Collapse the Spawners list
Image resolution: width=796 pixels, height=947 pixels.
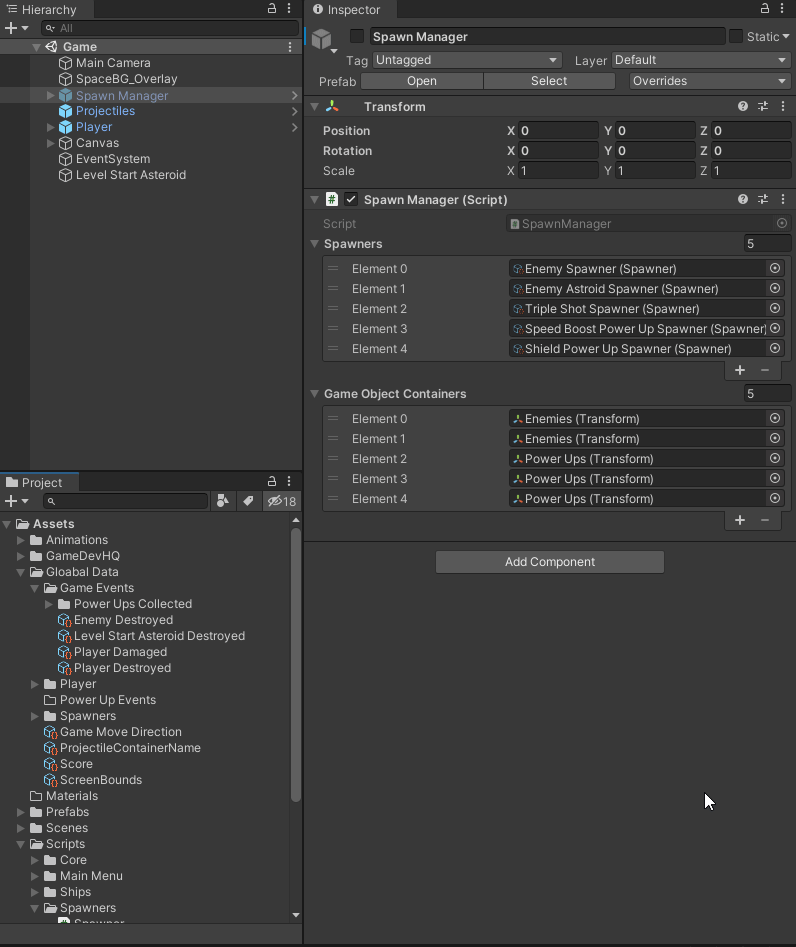315,244
